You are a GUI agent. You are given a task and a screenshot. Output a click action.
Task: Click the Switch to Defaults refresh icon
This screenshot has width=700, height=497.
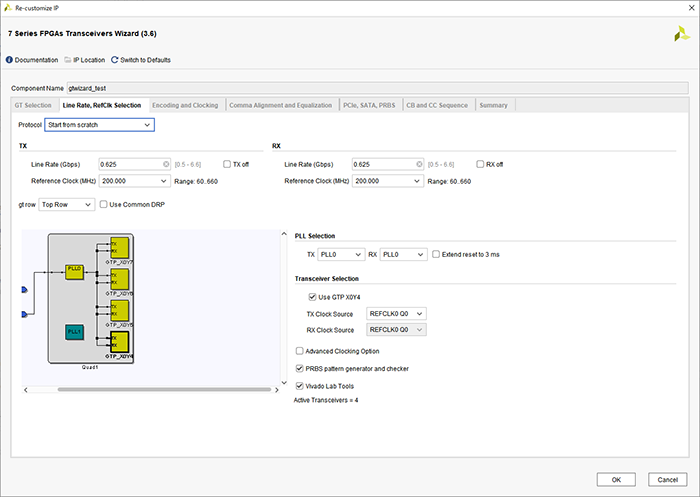coord(115,60)
